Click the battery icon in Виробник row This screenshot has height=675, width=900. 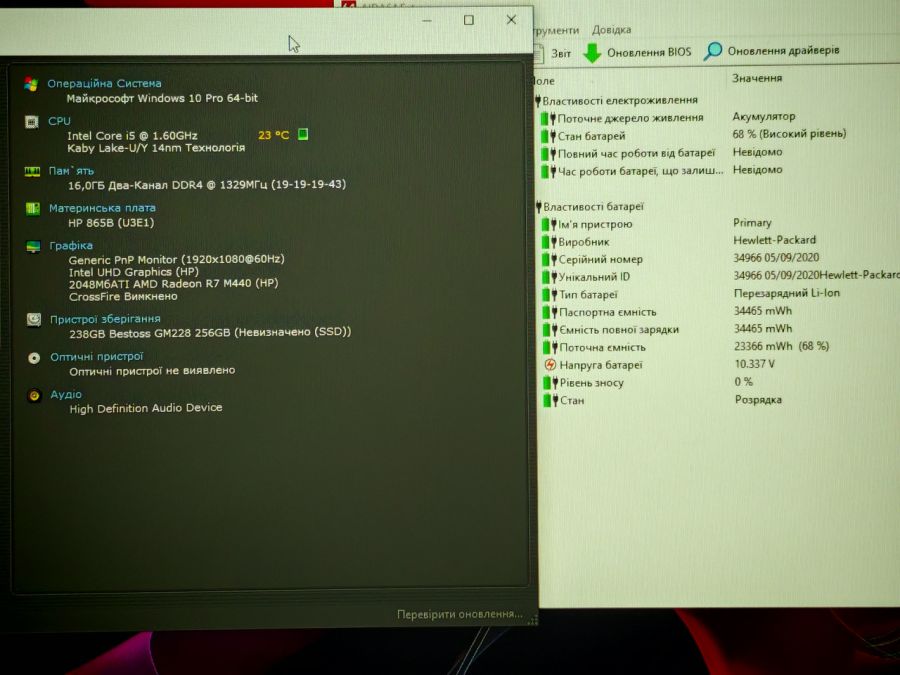tap(549, 242)
